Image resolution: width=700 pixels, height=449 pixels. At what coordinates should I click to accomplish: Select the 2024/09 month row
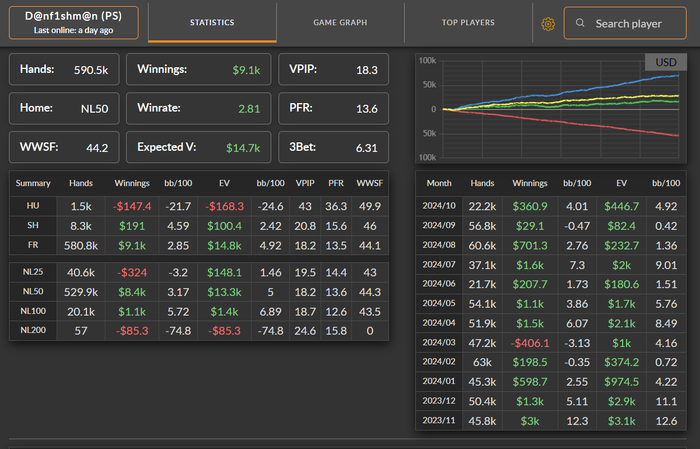pos(551,226)
